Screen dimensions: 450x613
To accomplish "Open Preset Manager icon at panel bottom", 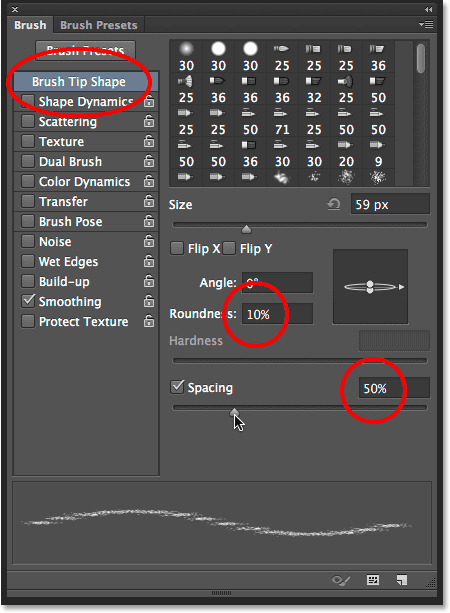I will [x=373, y=580].
